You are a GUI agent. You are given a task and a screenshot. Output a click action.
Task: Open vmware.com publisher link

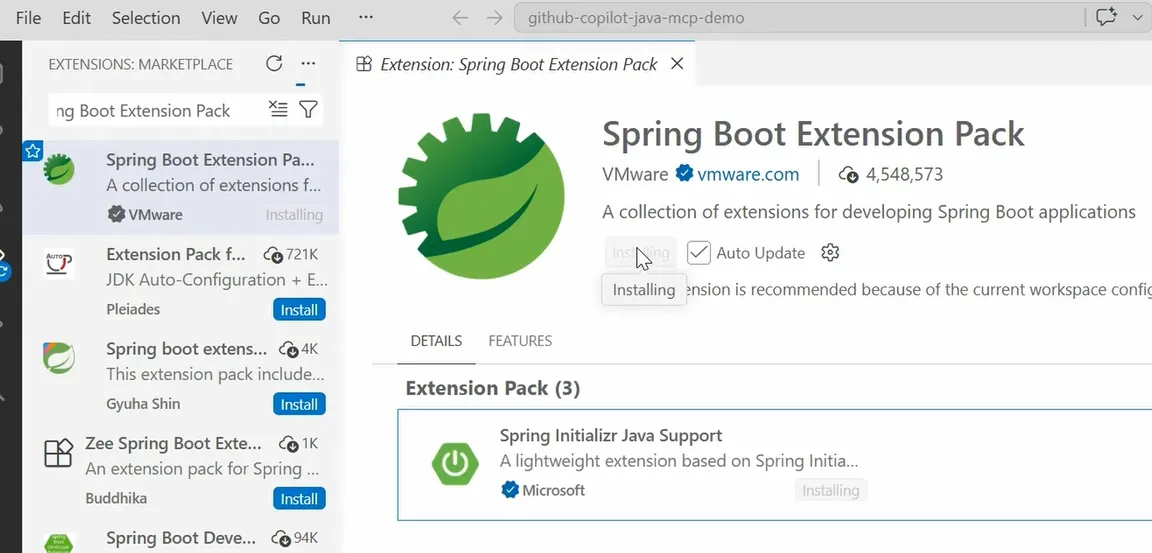tap(748, 174)
